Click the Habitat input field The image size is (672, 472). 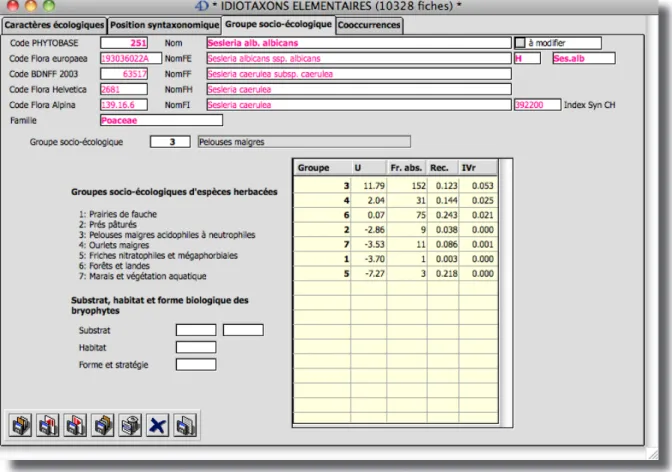[196, 347]
